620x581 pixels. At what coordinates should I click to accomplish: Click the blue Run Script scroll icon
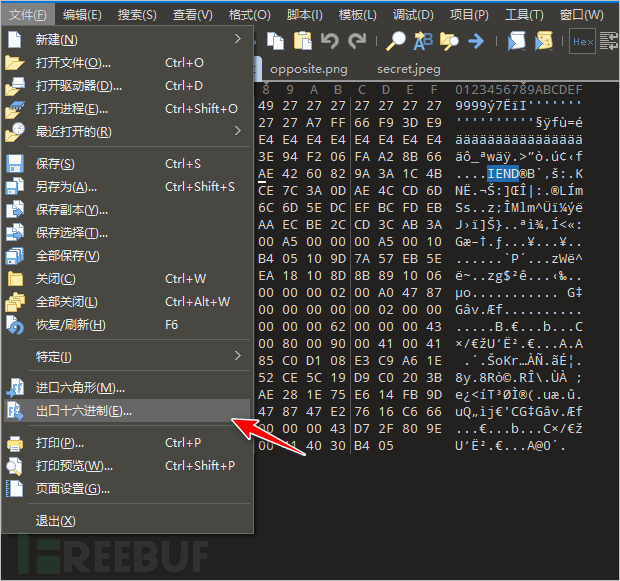pyautogui.click(x=516, y=41)
